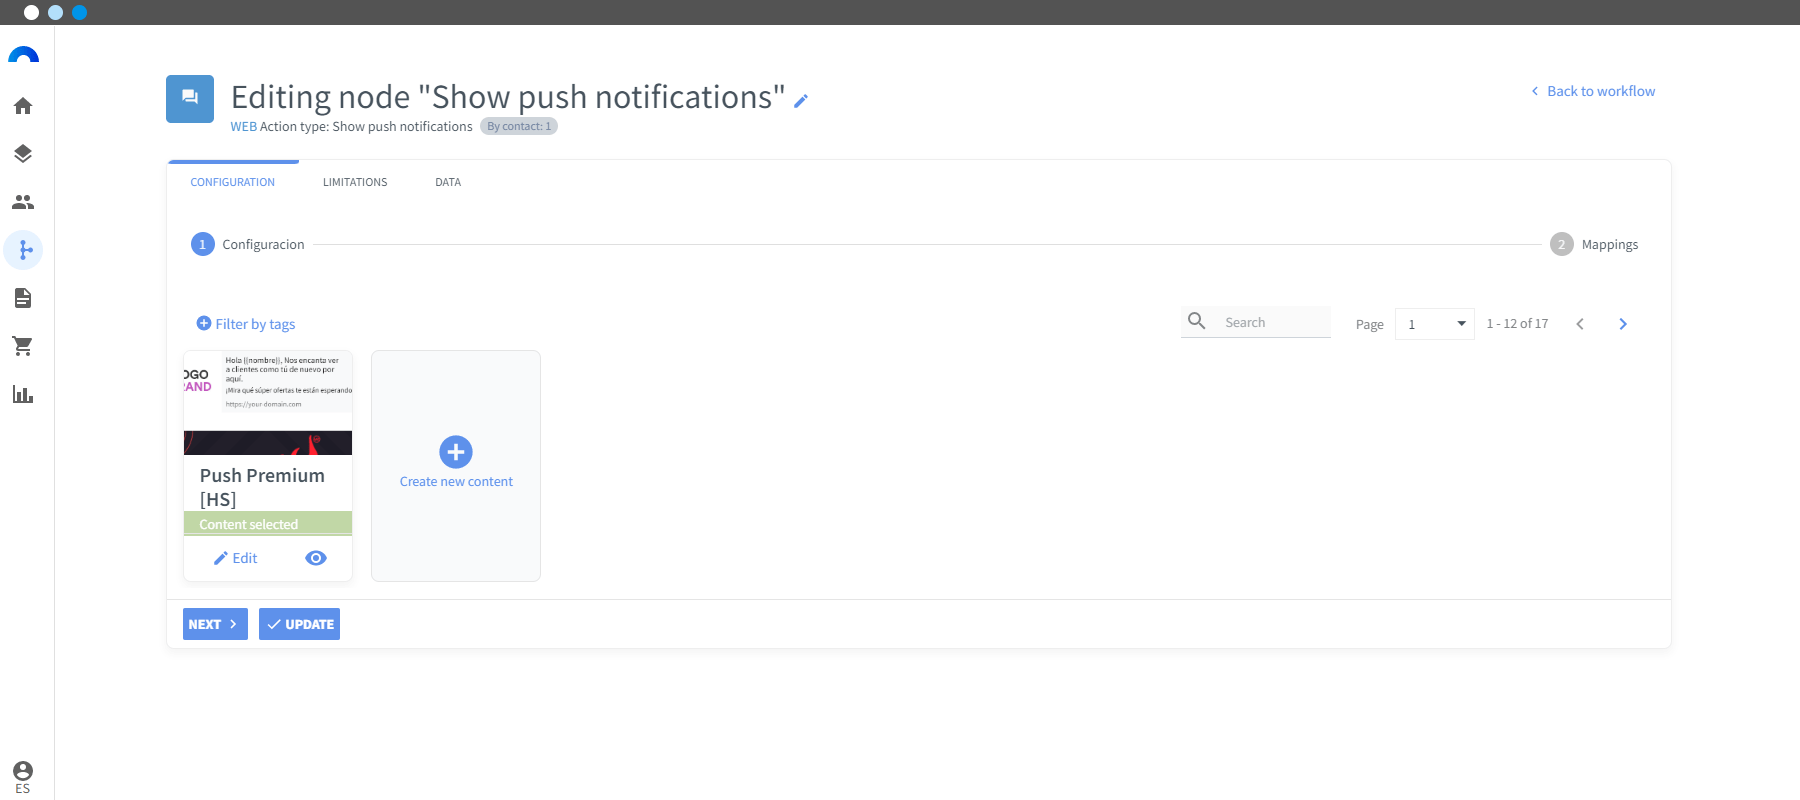Open the Page number dropdown

(1434, 324)
